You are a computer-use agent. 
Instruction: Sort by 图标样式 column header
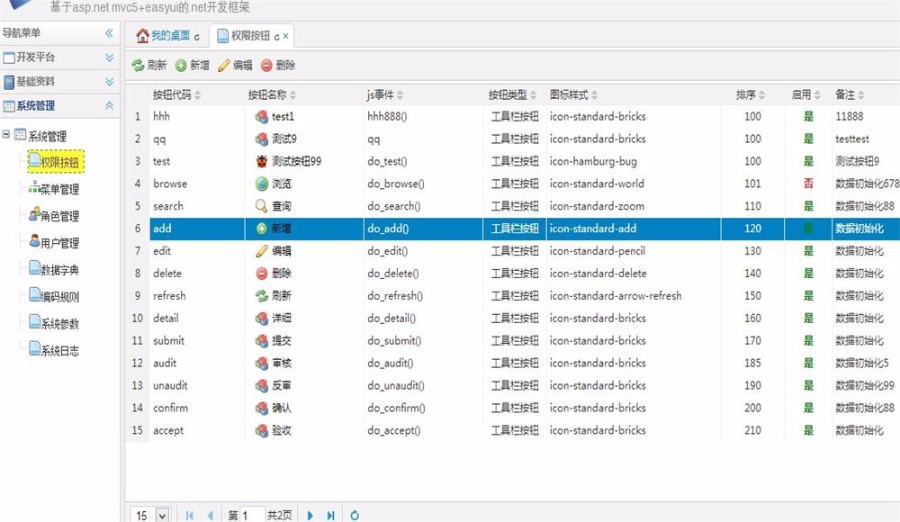pyautogui.click(x=573, y=95)
